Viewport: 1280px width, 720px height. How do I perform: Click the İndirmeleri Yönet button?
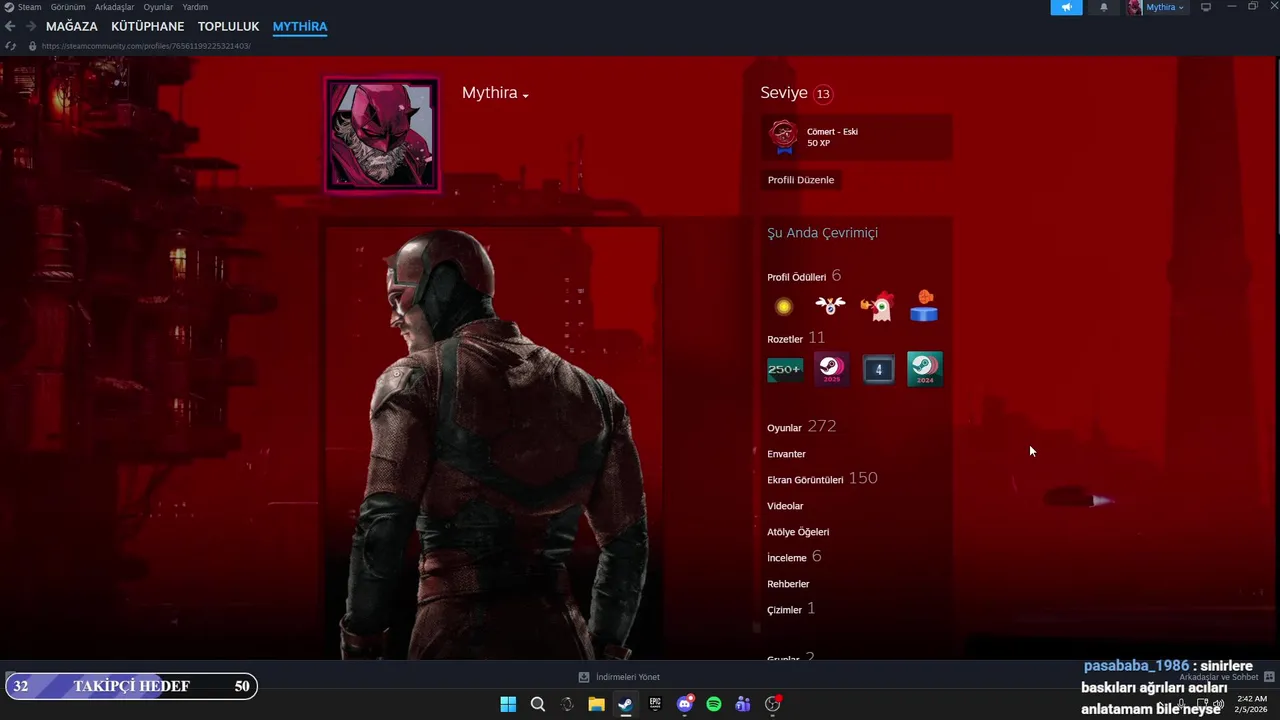click(x=619, y=677)
